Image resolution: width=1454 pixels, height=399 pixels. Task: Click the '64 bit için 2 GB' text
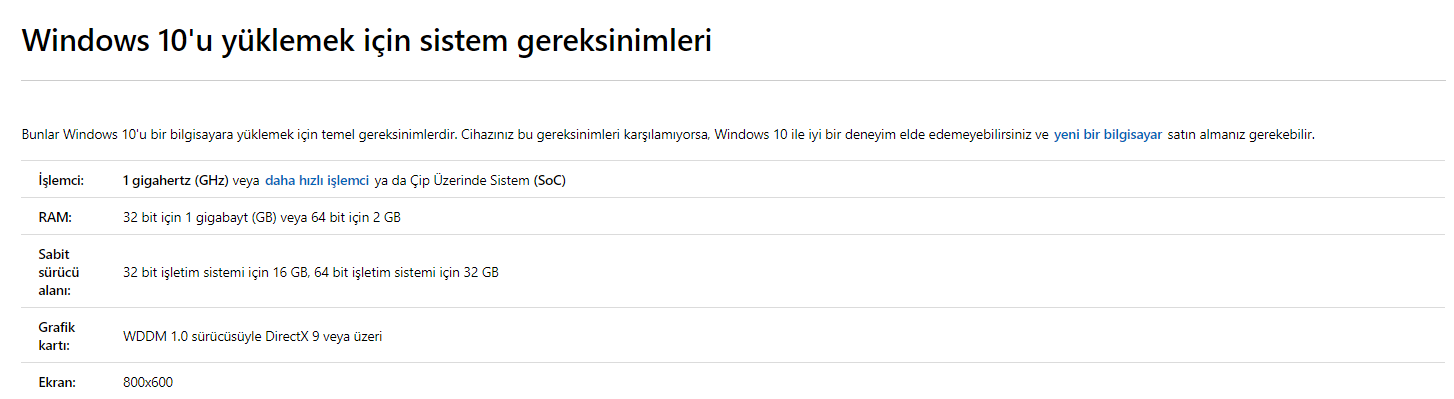[356, 217]
